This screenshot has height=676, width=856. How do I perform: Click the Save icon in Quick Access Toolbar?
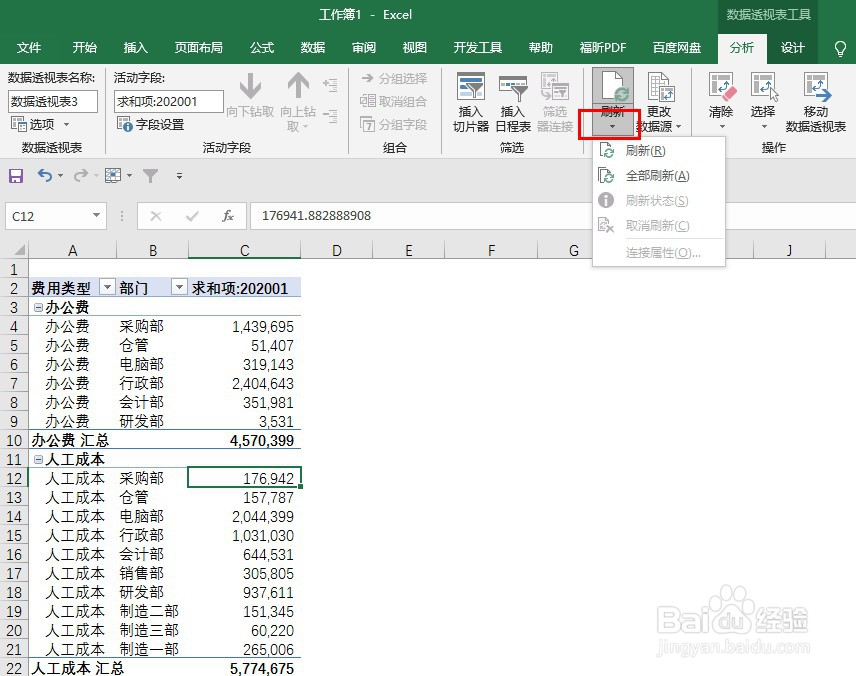tap(15, 175)
